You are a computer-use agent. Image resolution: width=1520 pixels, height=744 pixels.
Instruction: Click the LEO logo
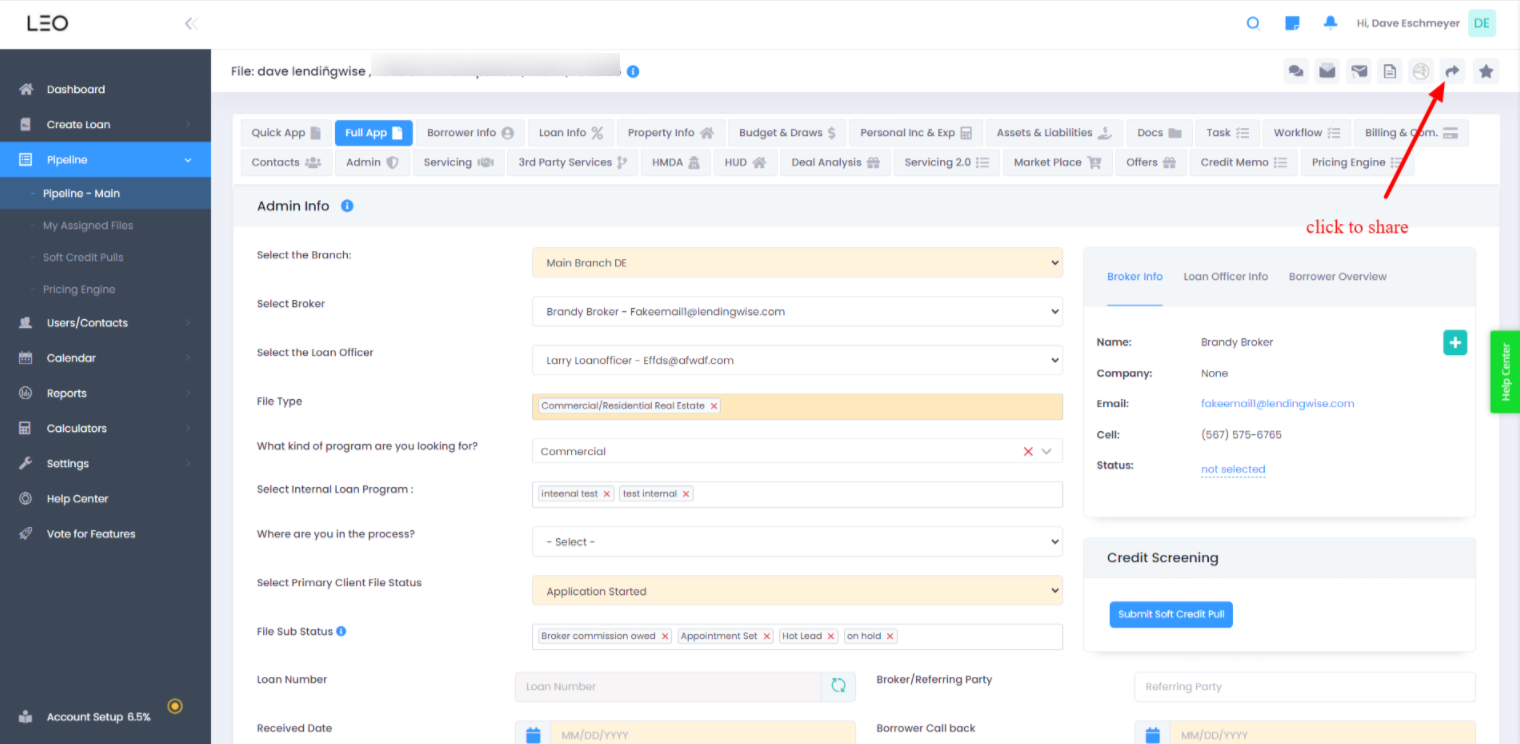[47, 23]
